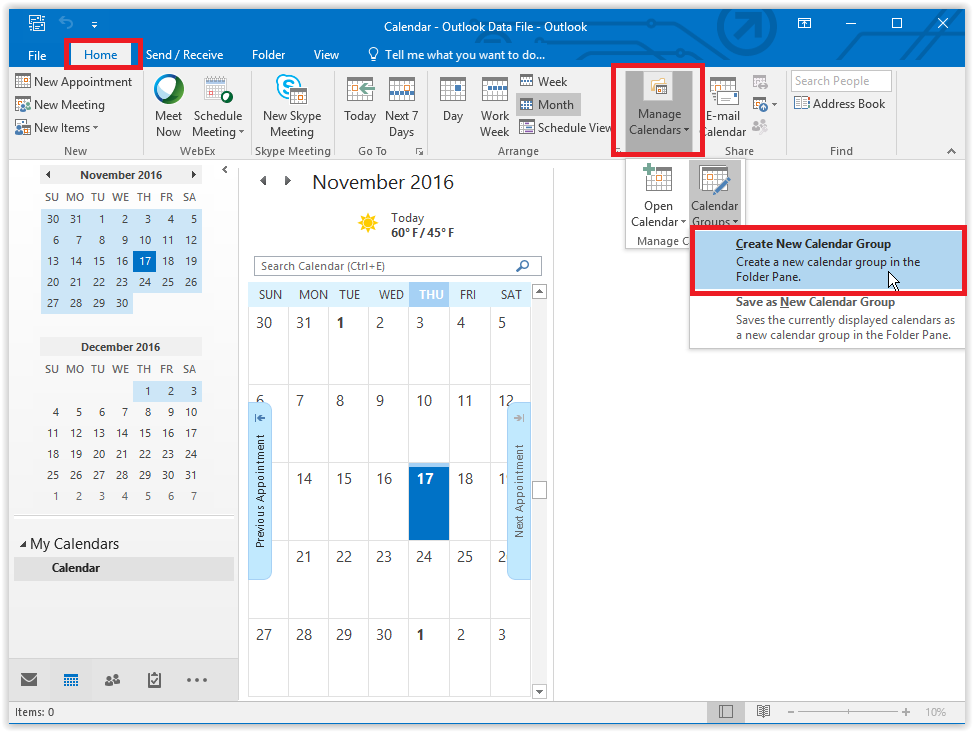Open the Folder tab

268,55
